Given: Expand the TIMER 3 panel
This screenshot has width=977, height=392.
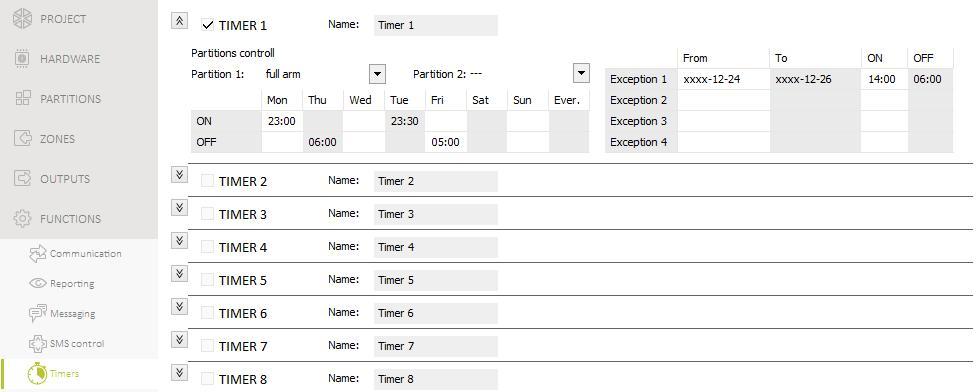Looking at the screenshot, I should 179,208.
